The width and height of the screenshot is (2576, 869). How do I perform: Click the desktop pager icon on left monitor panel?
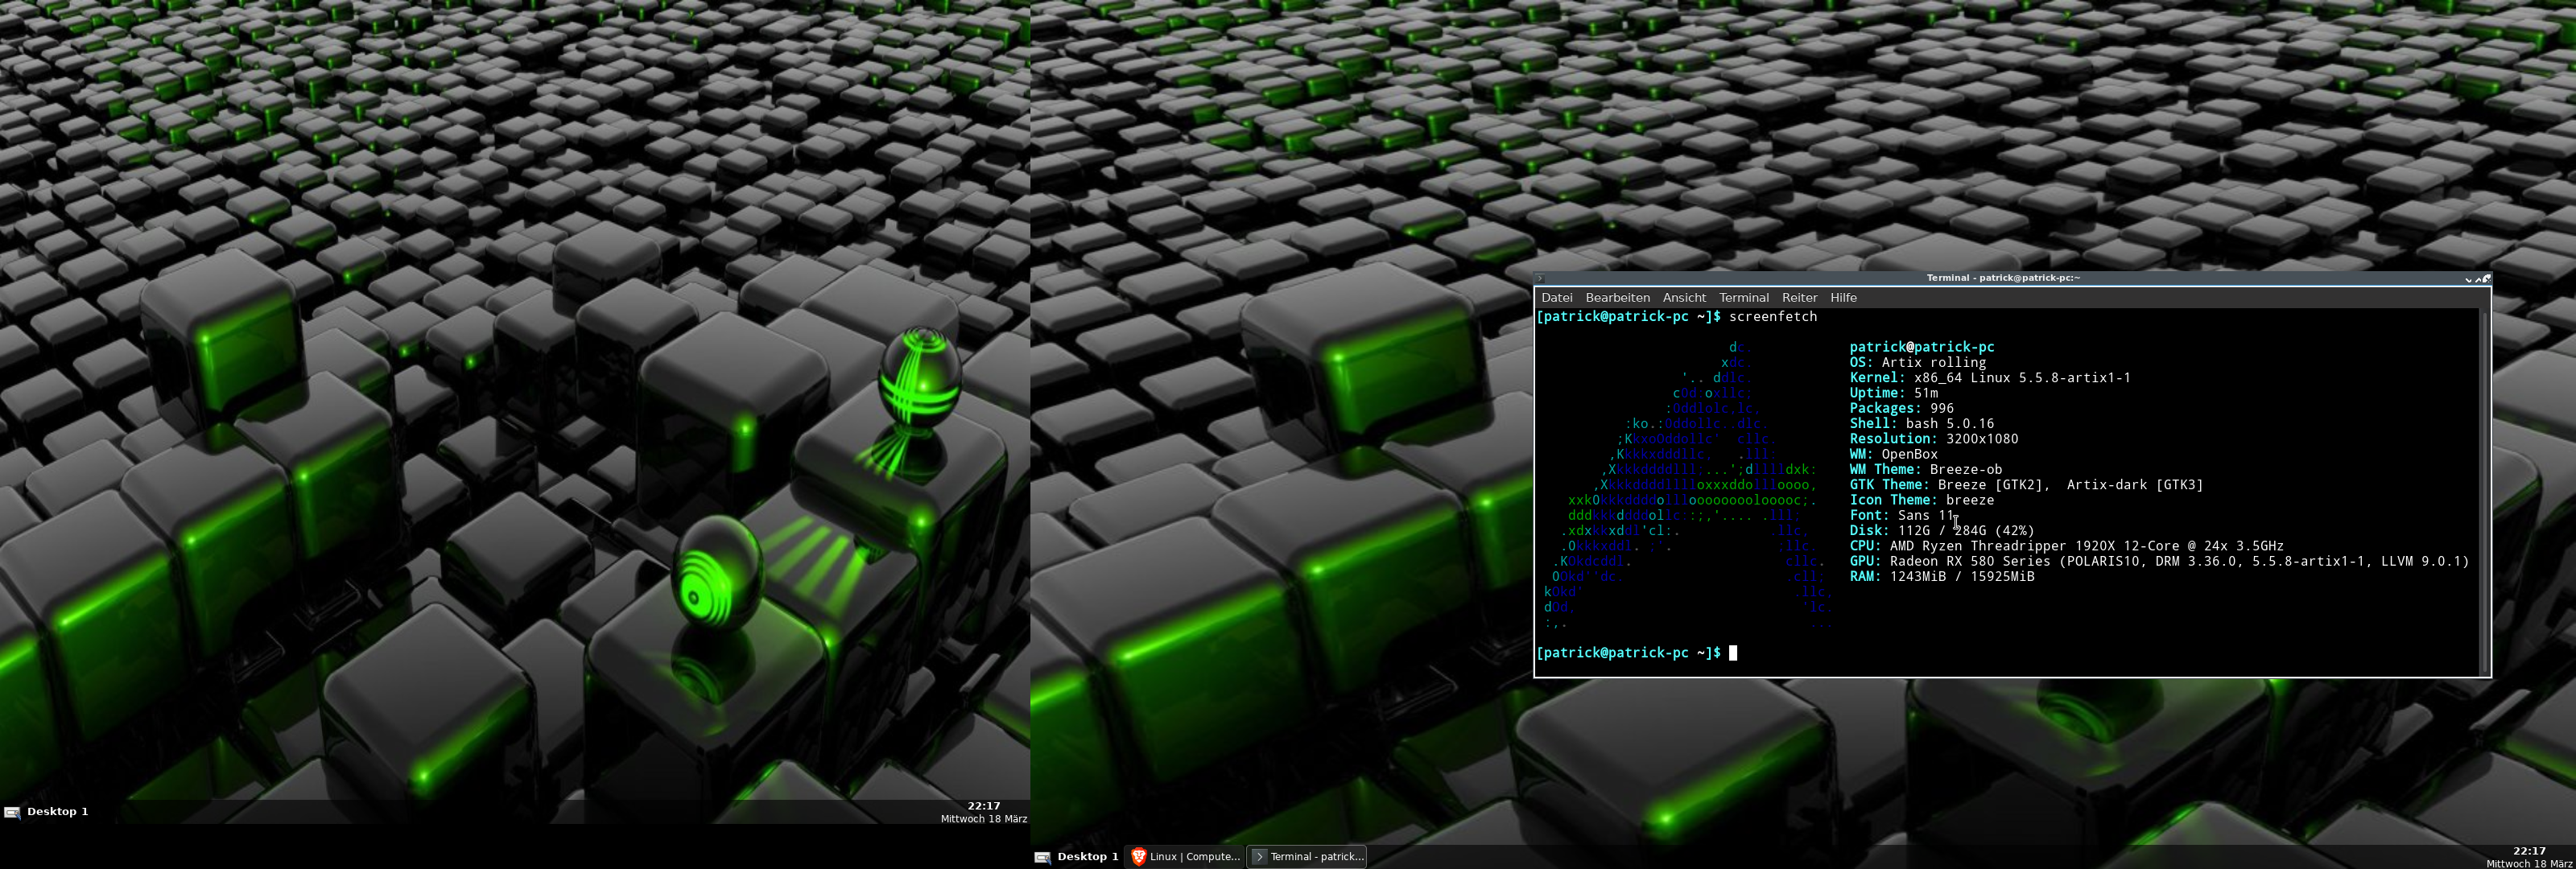[x=12, y=812]
